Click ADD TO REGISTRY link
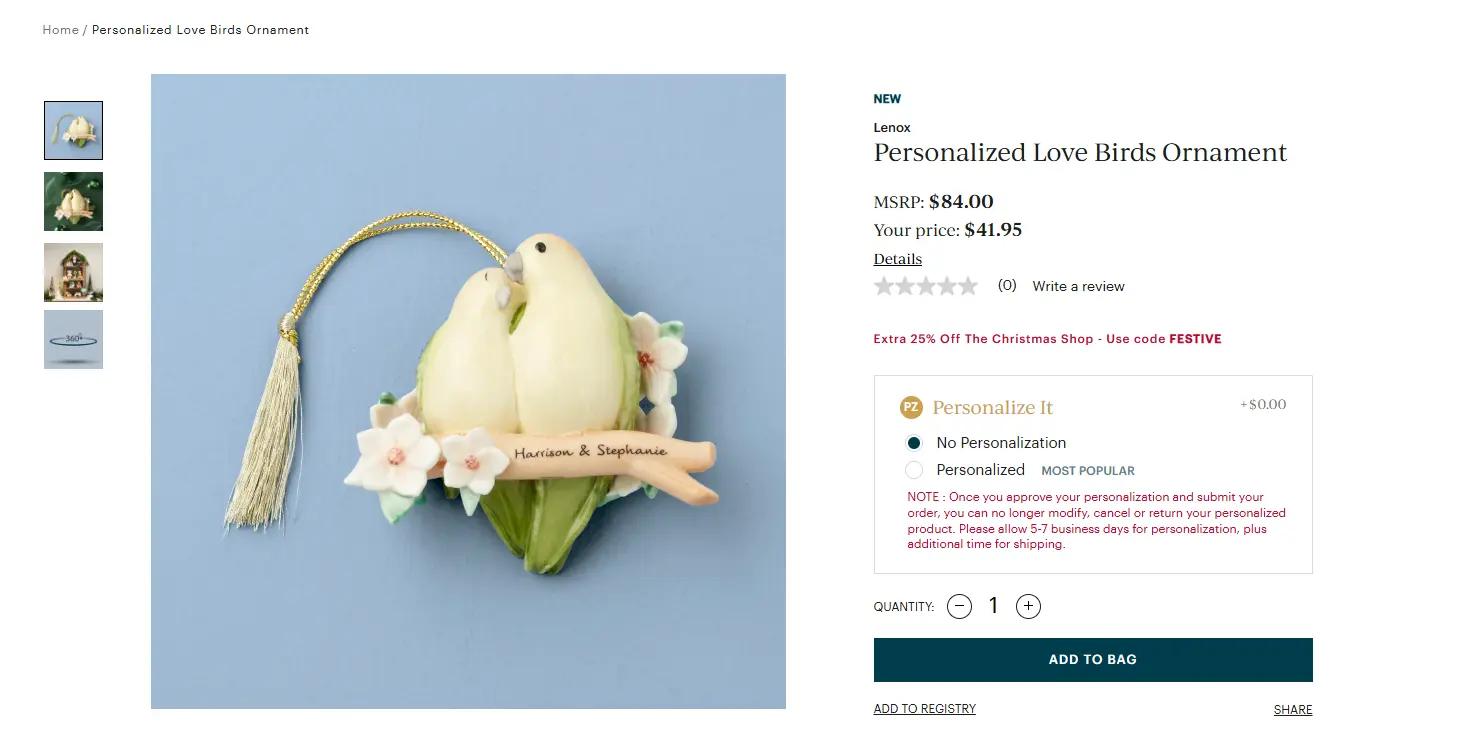1458x742 pixels. (x=924, y=709)
